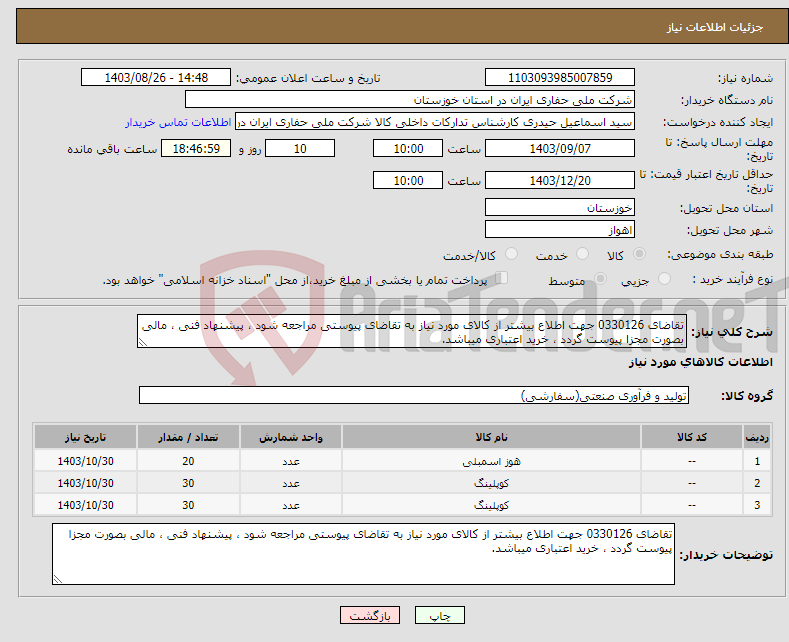Select the جزیی purchase type radio

664,279
